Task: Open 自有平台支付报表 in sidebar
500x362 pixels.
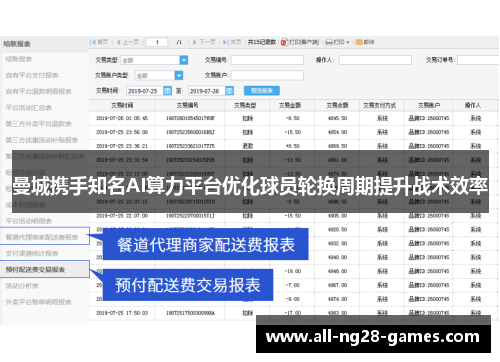Action: 32,75
